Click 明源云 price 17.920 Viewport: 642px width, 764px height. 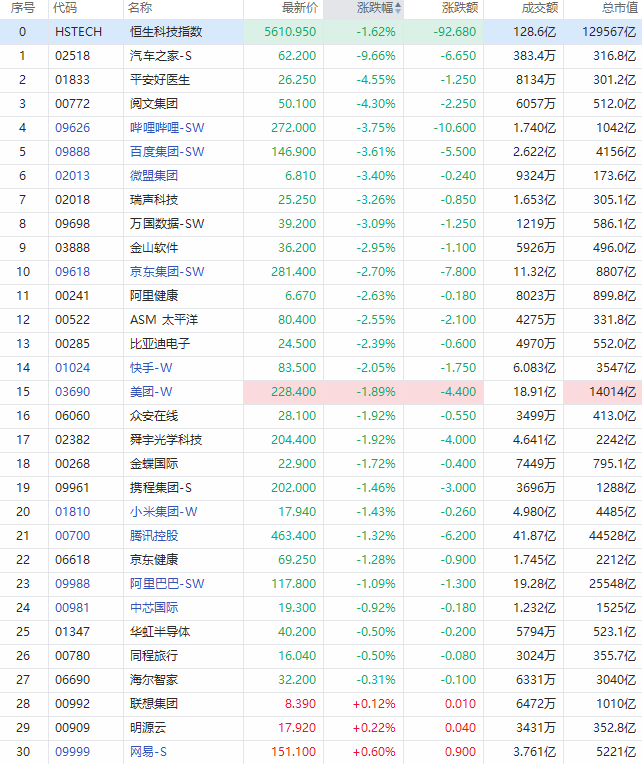pyautogui.click(x=297, y=727)
